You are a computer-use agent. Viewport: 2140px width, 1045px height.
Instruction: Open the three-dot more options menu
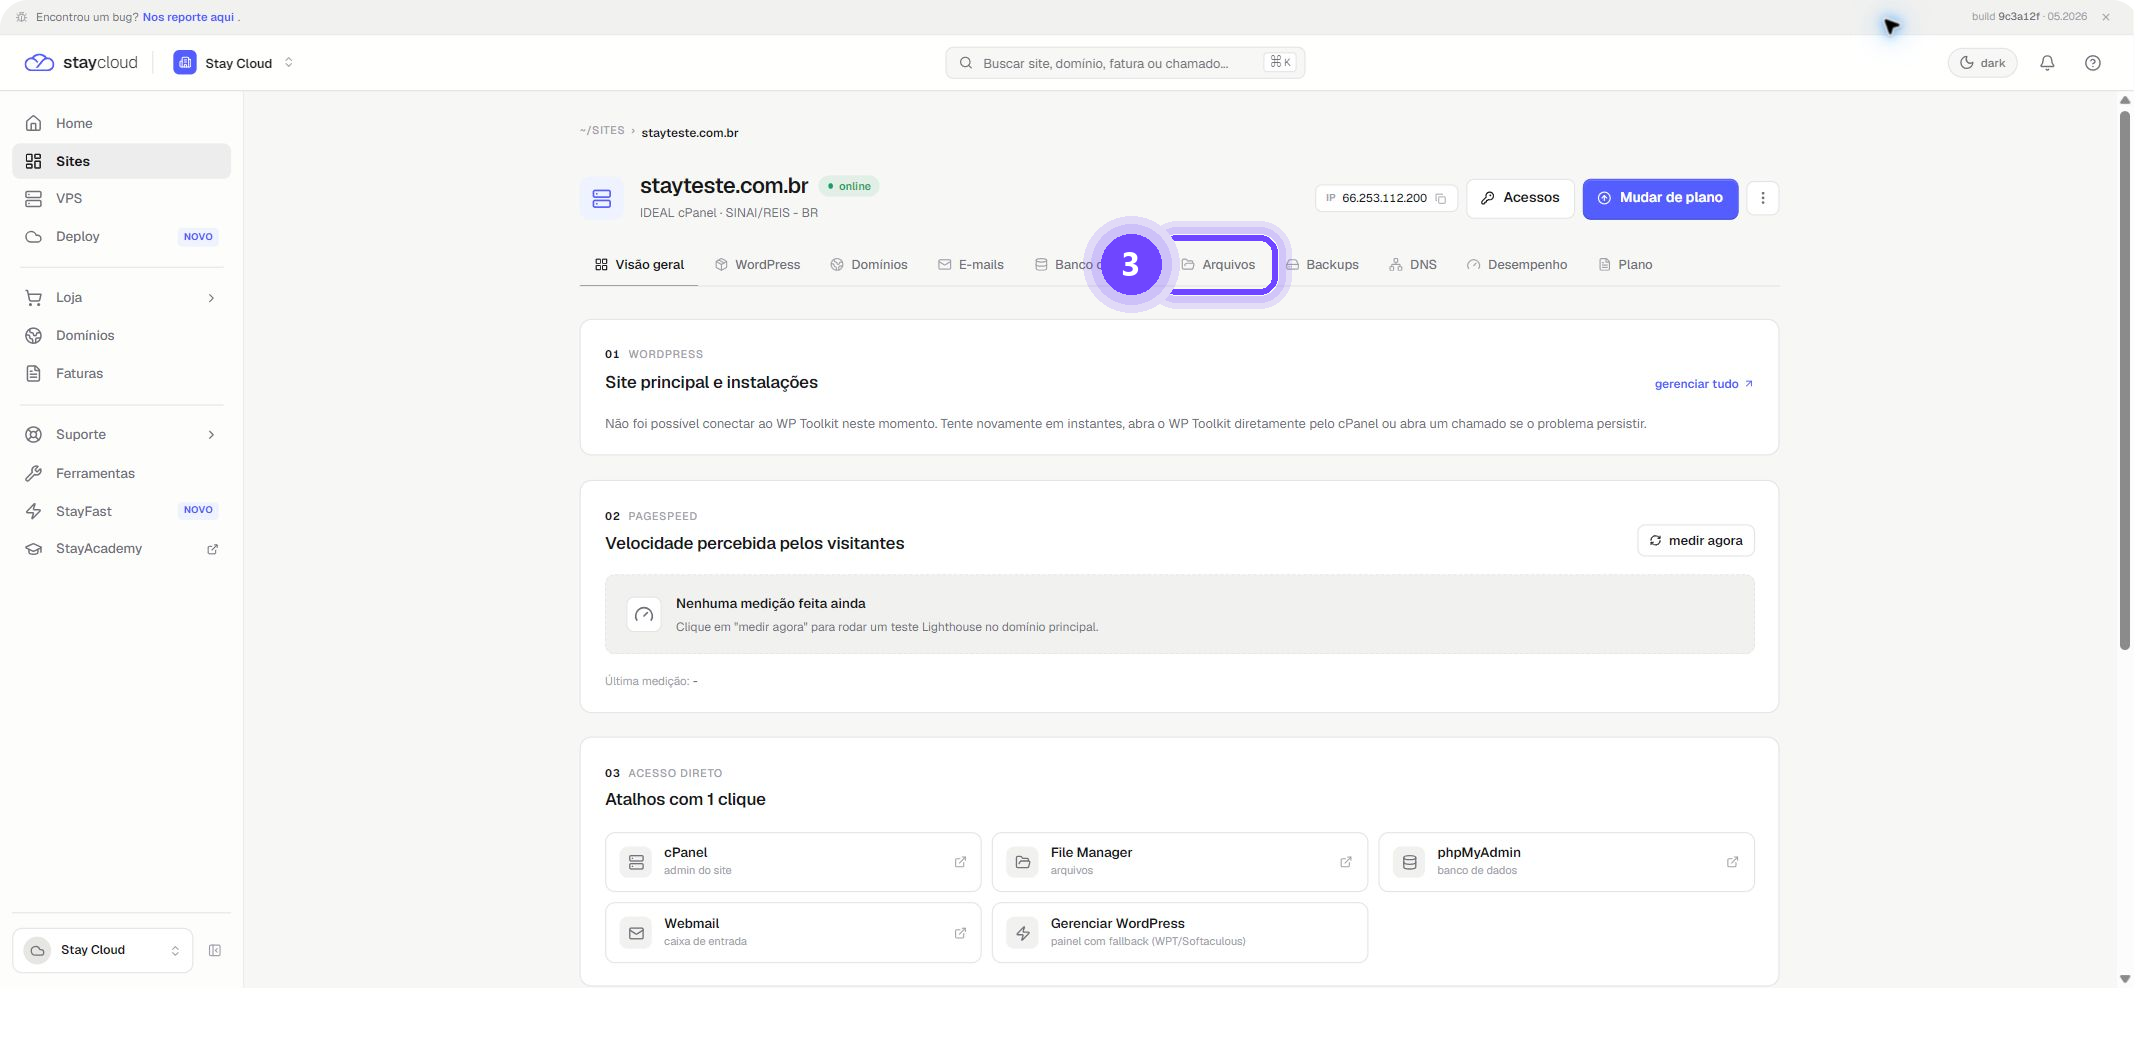coord(1762,198)
